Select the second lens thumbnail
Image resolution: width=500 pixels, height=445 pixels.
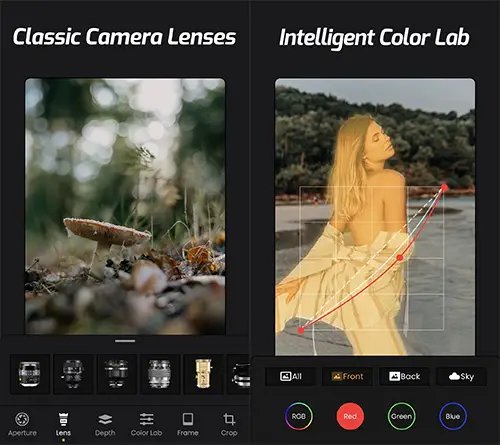(73, 374)
